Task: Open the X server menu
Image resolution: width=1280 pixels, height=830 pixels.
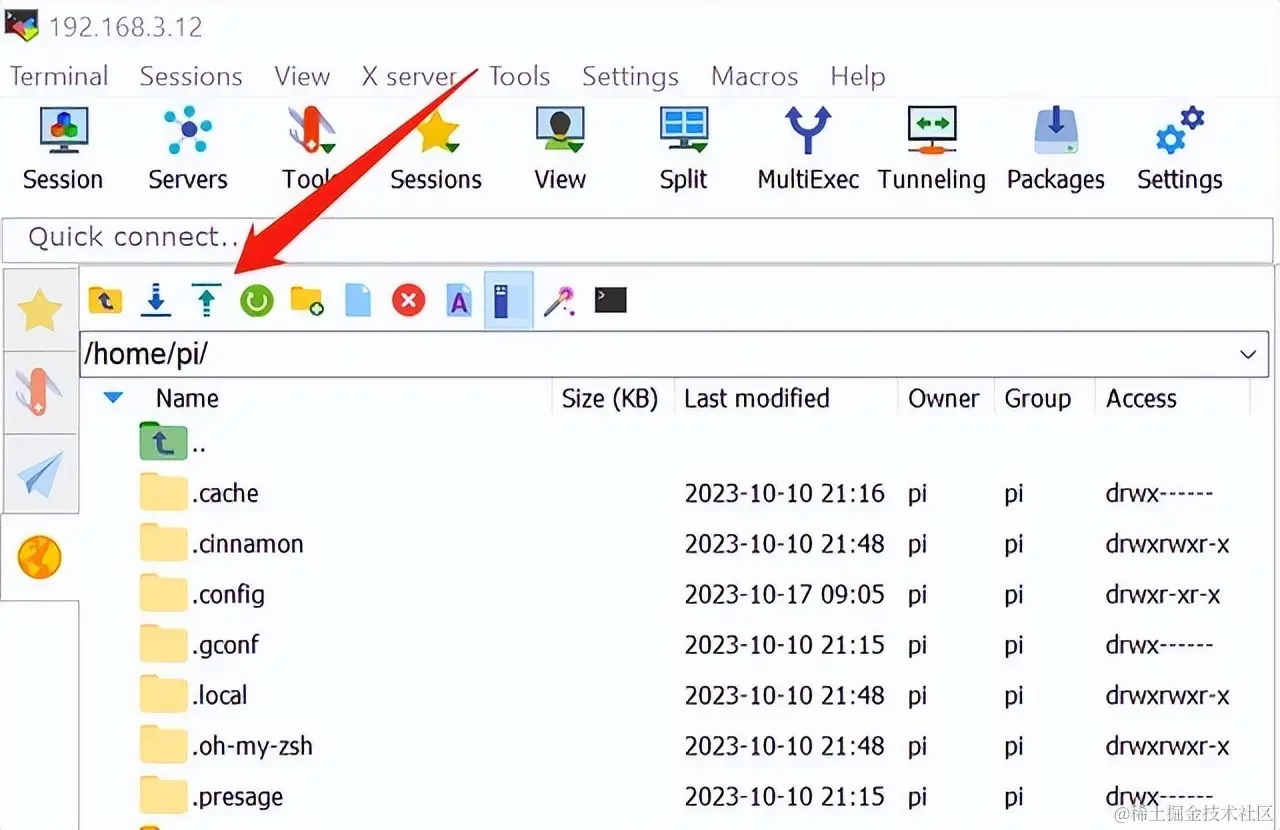Action: pyautogui.click(x=409, y=77)
